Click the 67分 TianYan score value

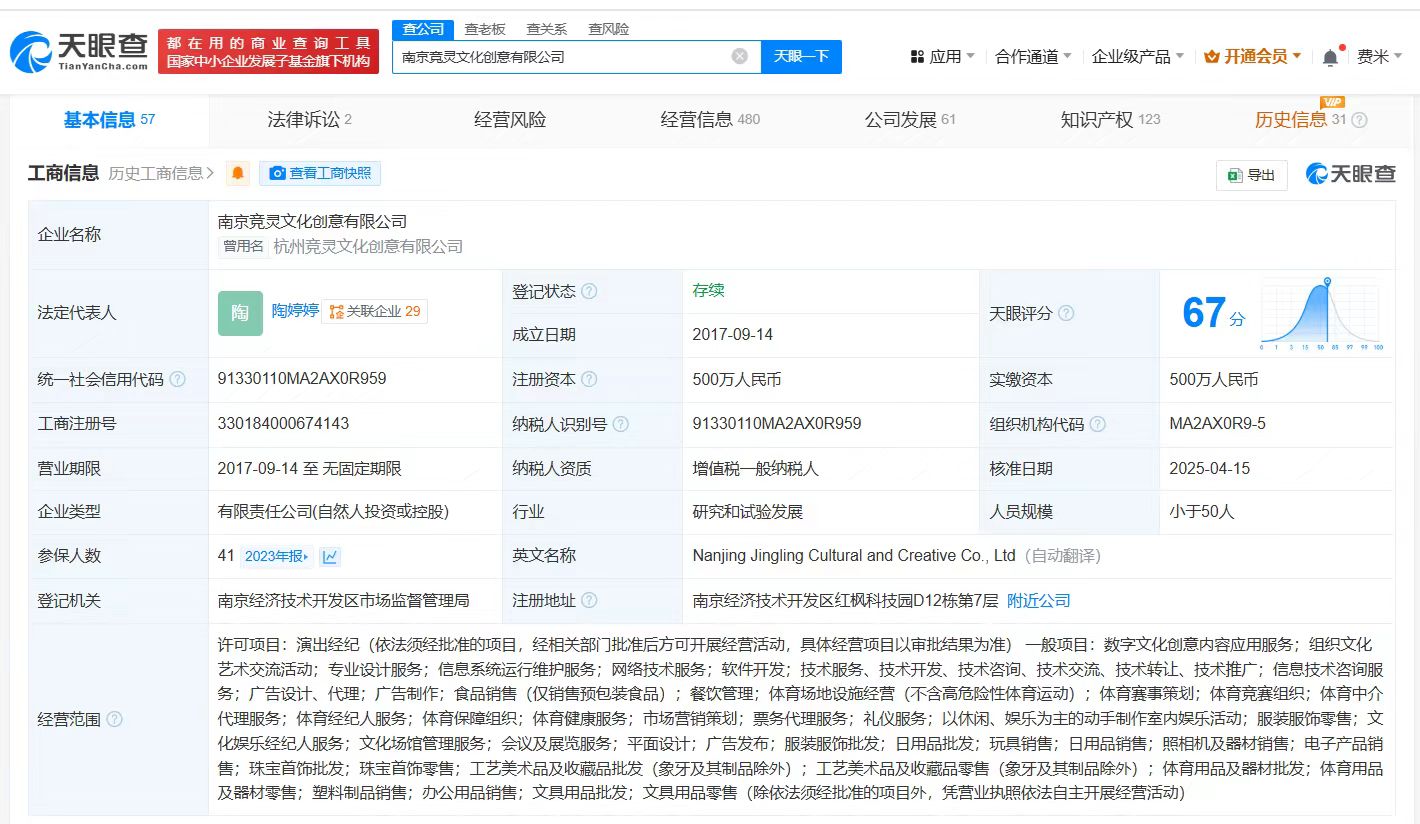(x=1214, y=314)
